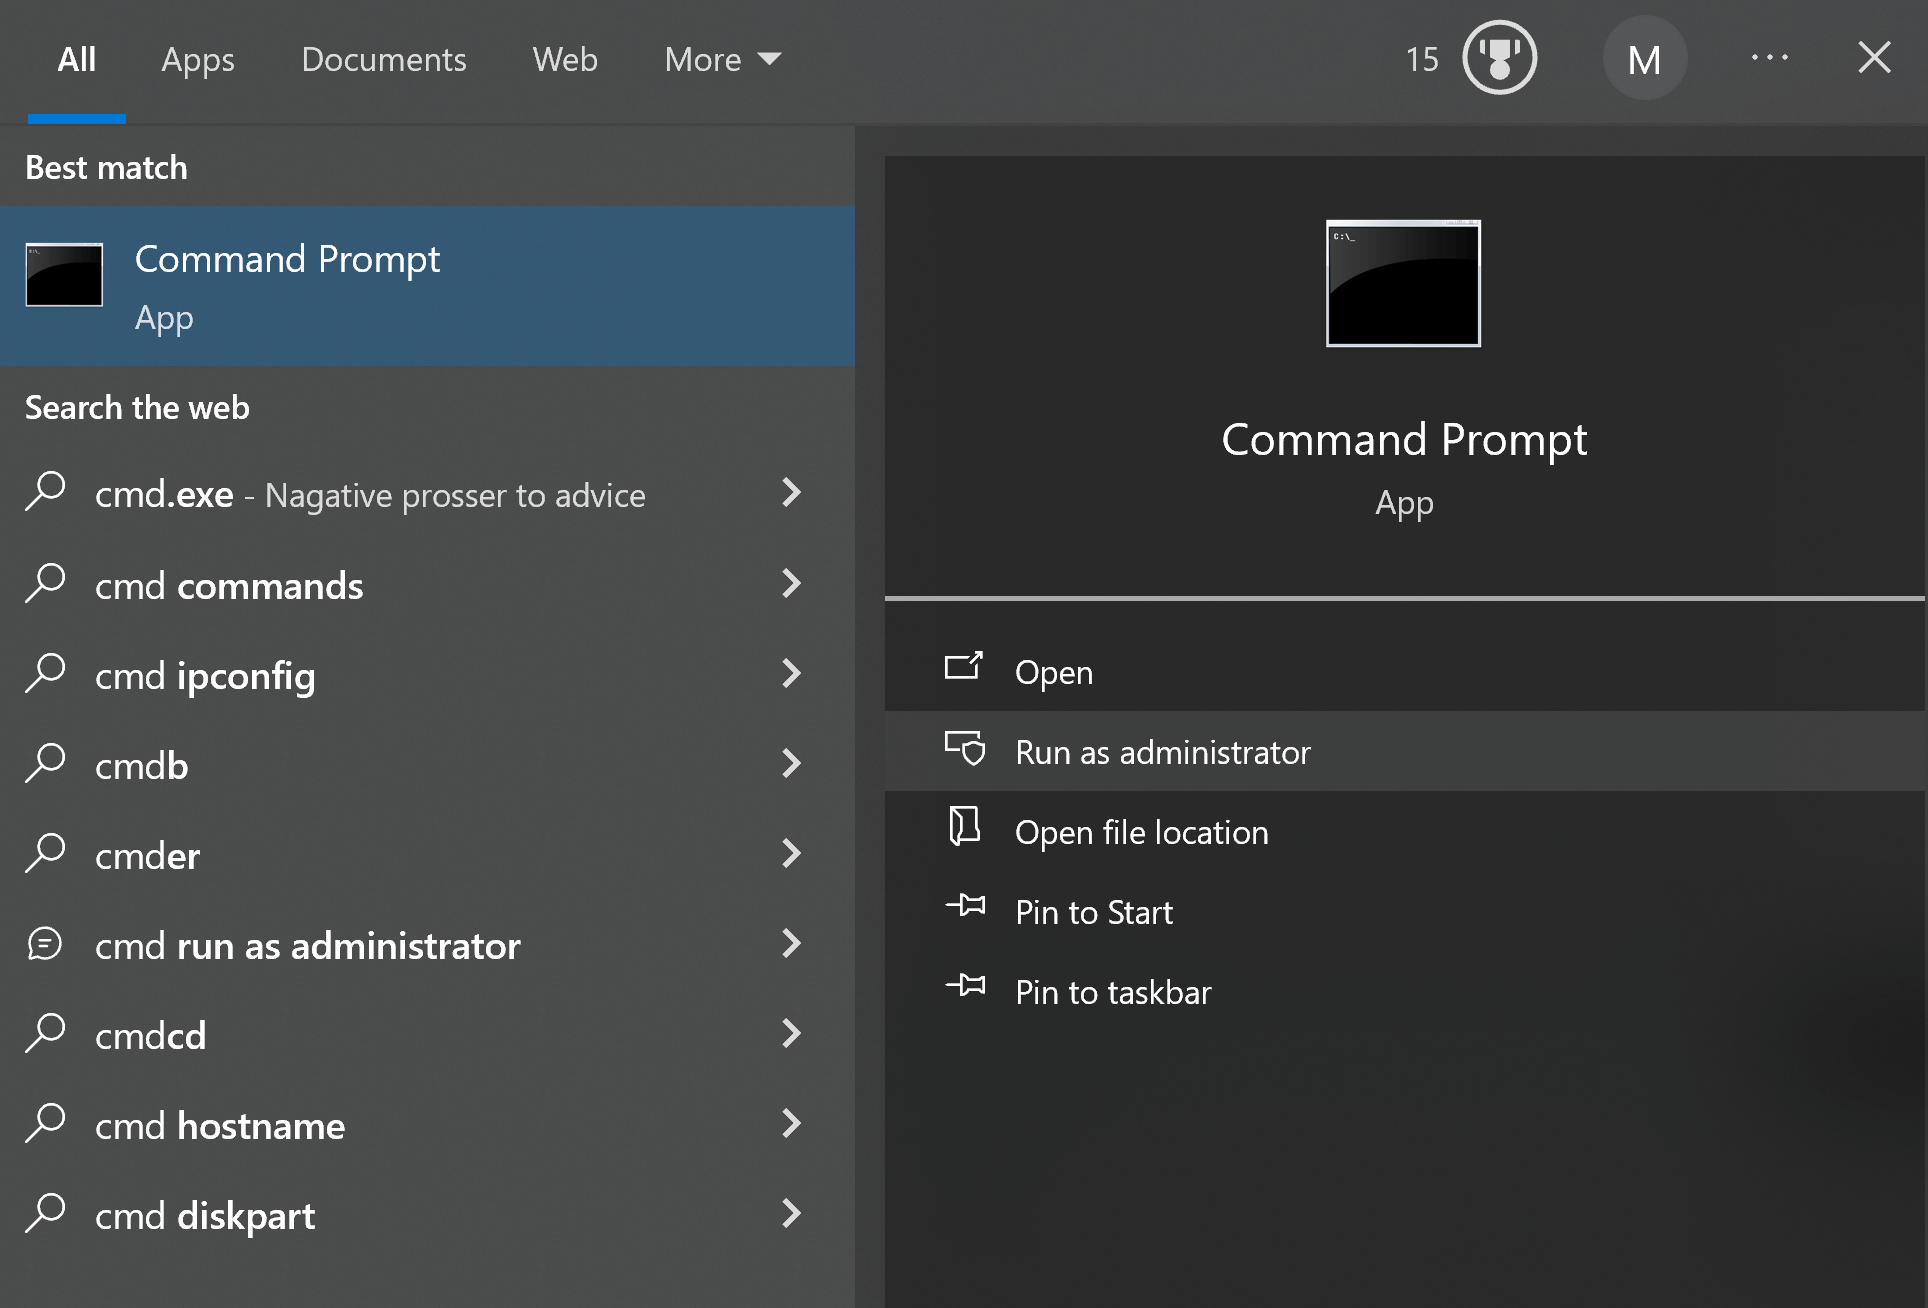Open Microsoft Rewards via the trophy icon

coord(1498,58)
